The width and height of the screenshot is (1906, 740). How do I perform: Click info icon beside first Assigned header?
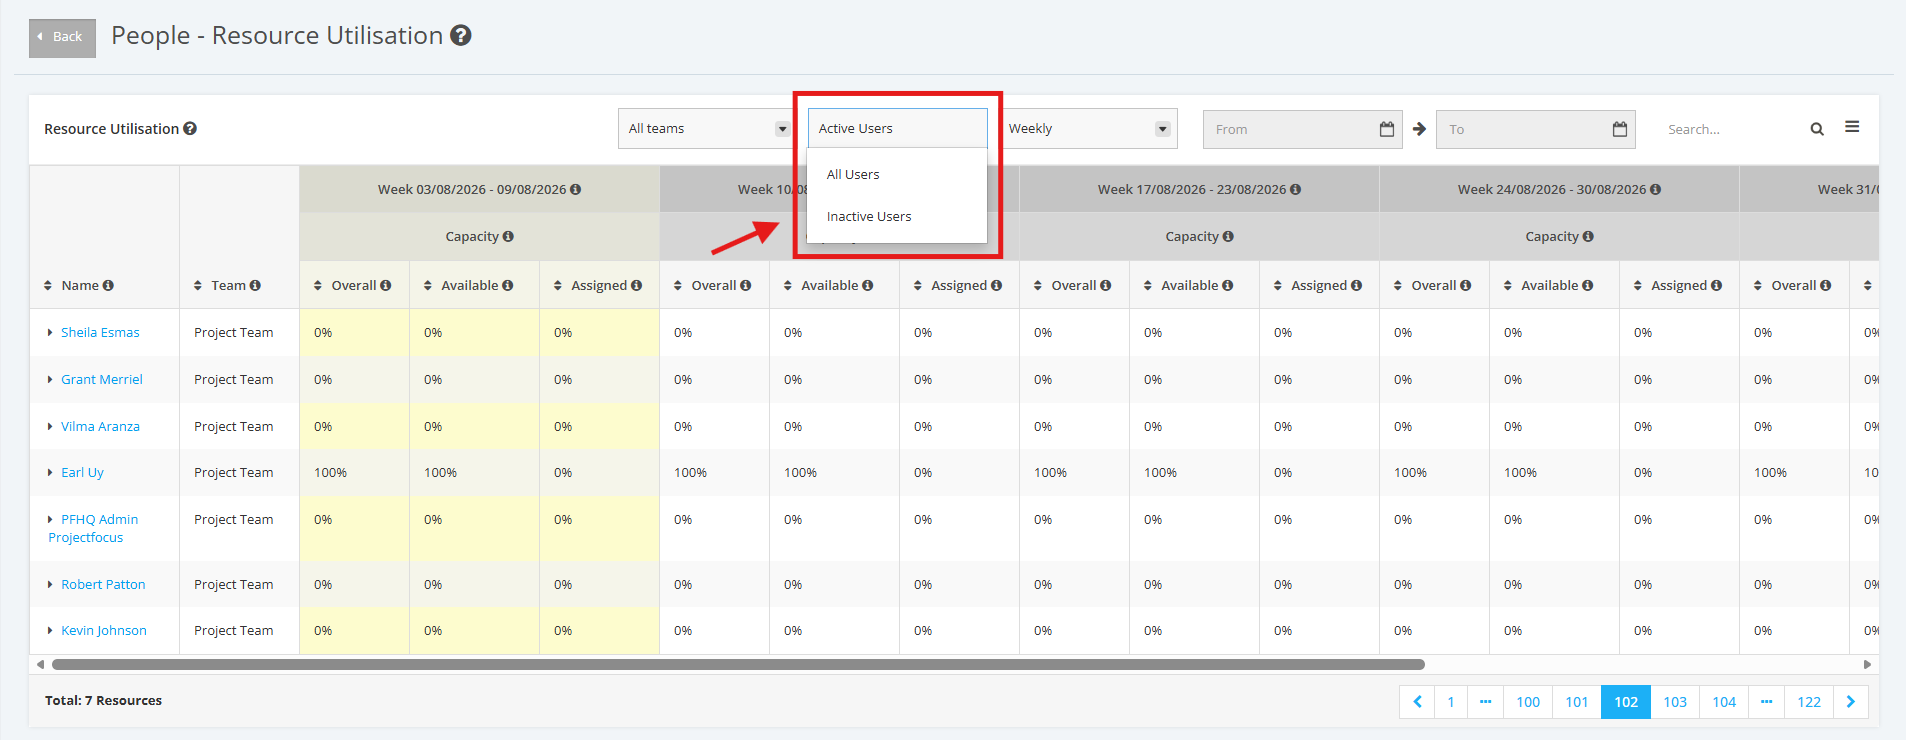pos(636,286)
